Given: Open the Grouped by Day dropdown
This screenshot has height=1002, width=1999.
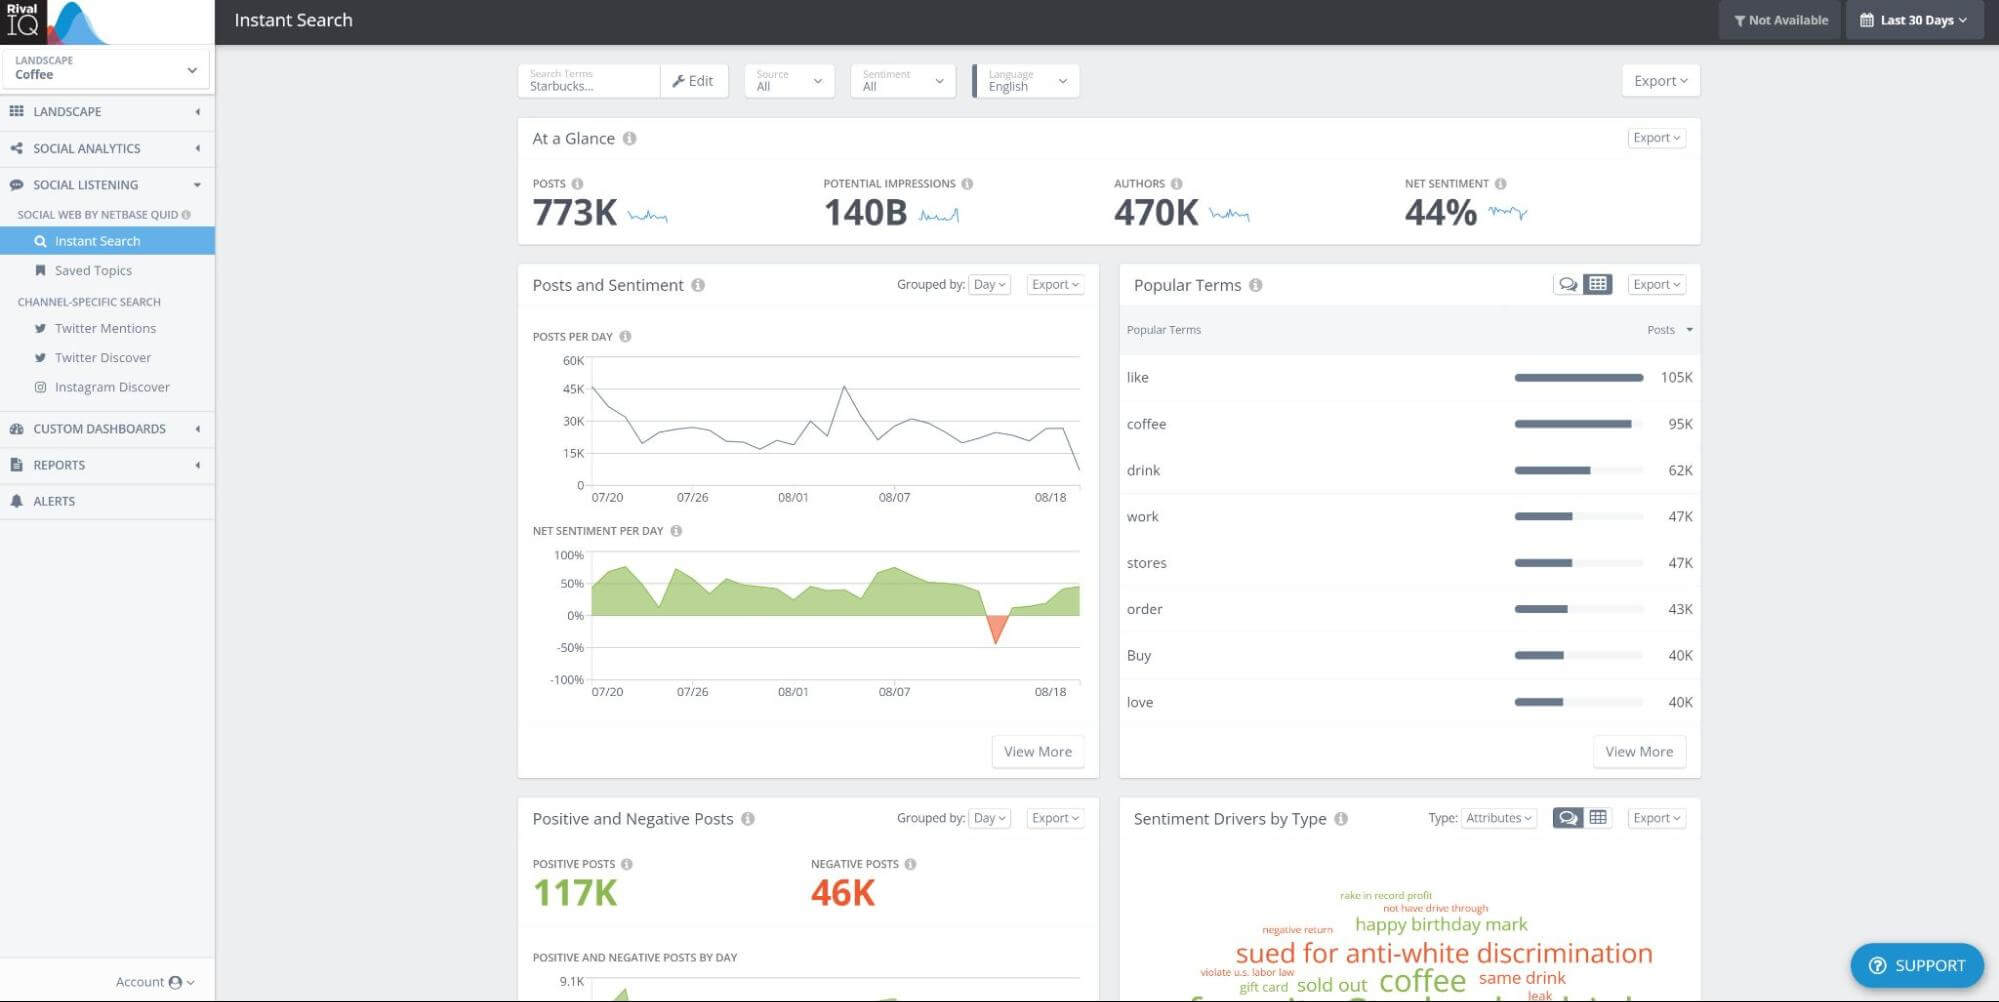Looking at the screenshot, I should click(x=988, y=284).
